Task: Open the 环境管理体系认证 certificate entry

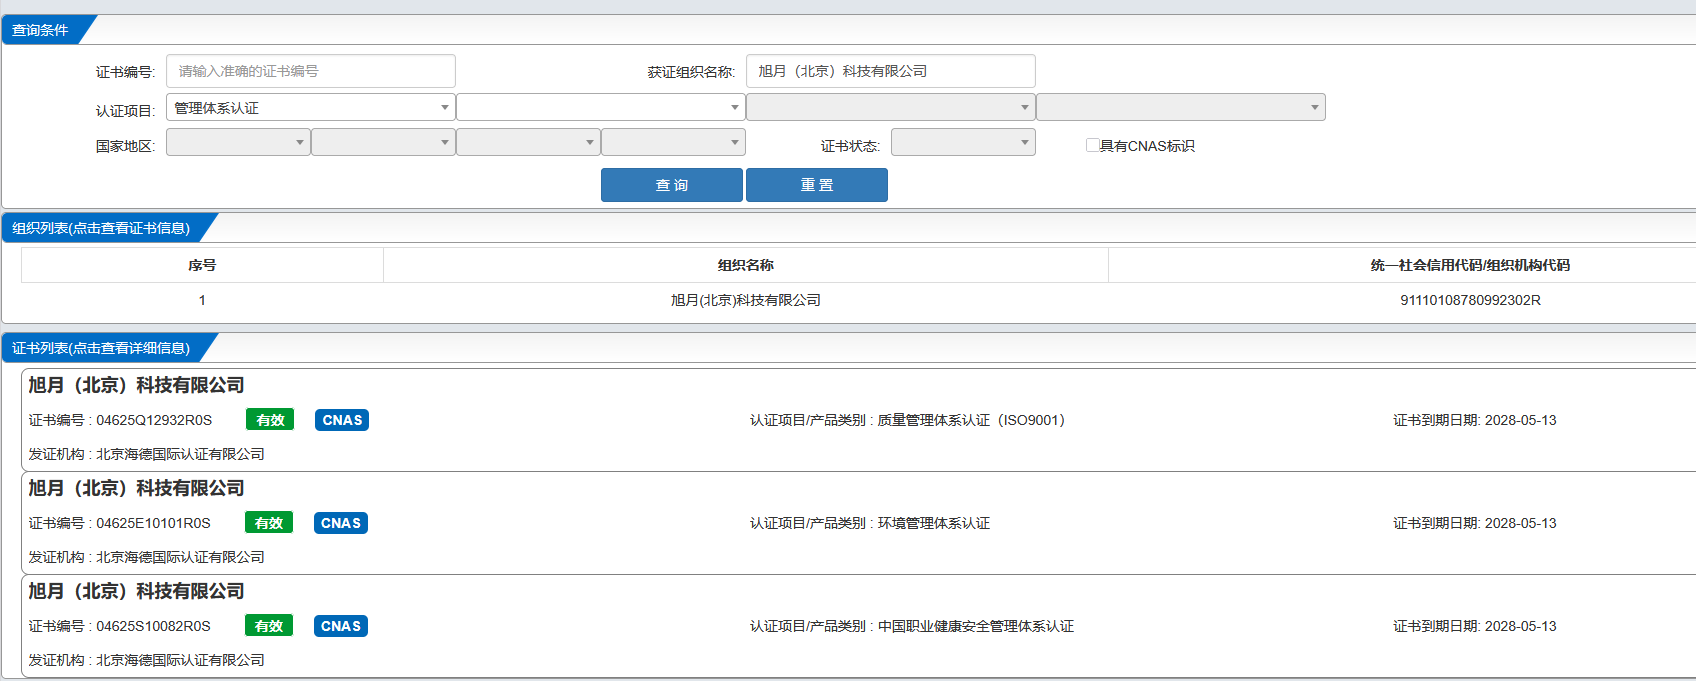Action: [868, 523]
